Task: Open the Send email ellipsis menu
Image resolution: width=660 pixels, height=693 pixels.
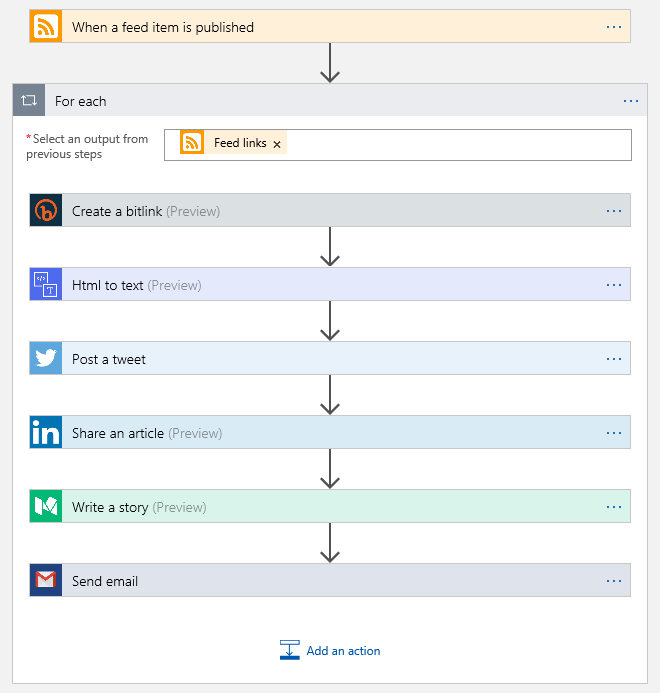Action: coord(614,581)
